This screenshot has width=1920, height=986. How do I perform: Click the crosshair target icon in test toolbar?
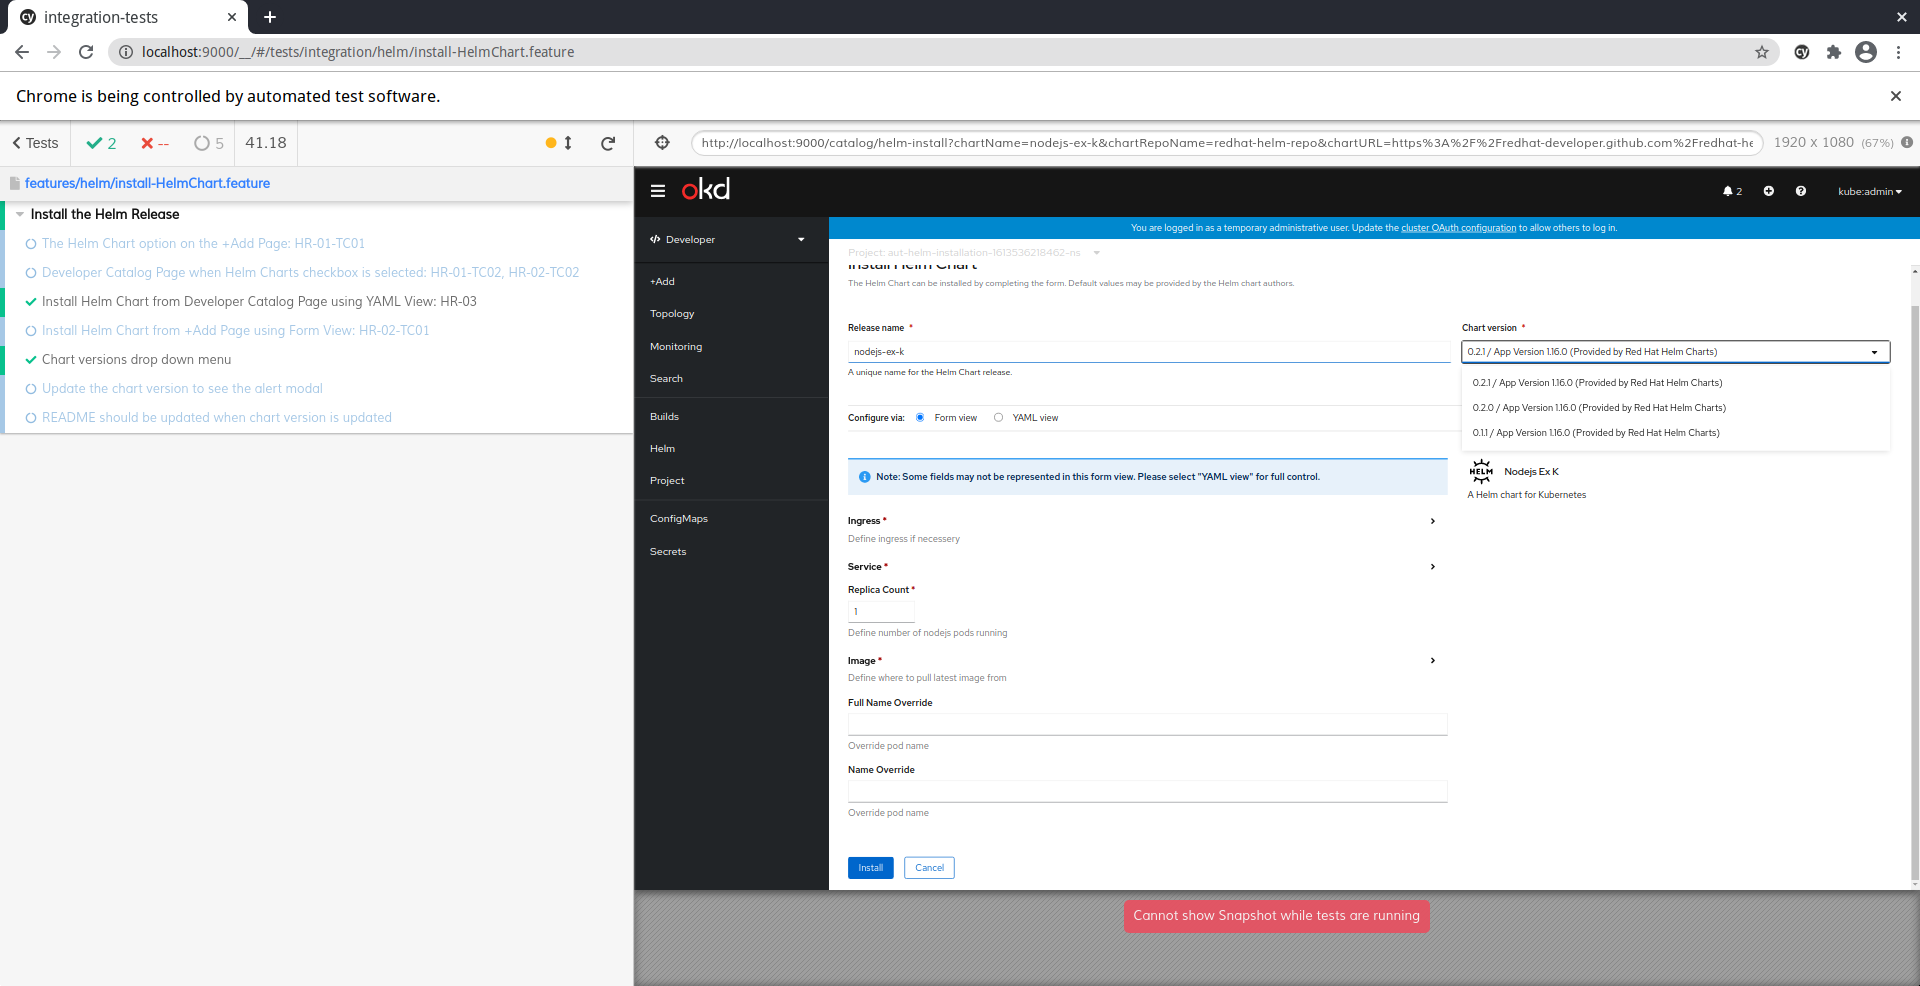click(662, 143)
